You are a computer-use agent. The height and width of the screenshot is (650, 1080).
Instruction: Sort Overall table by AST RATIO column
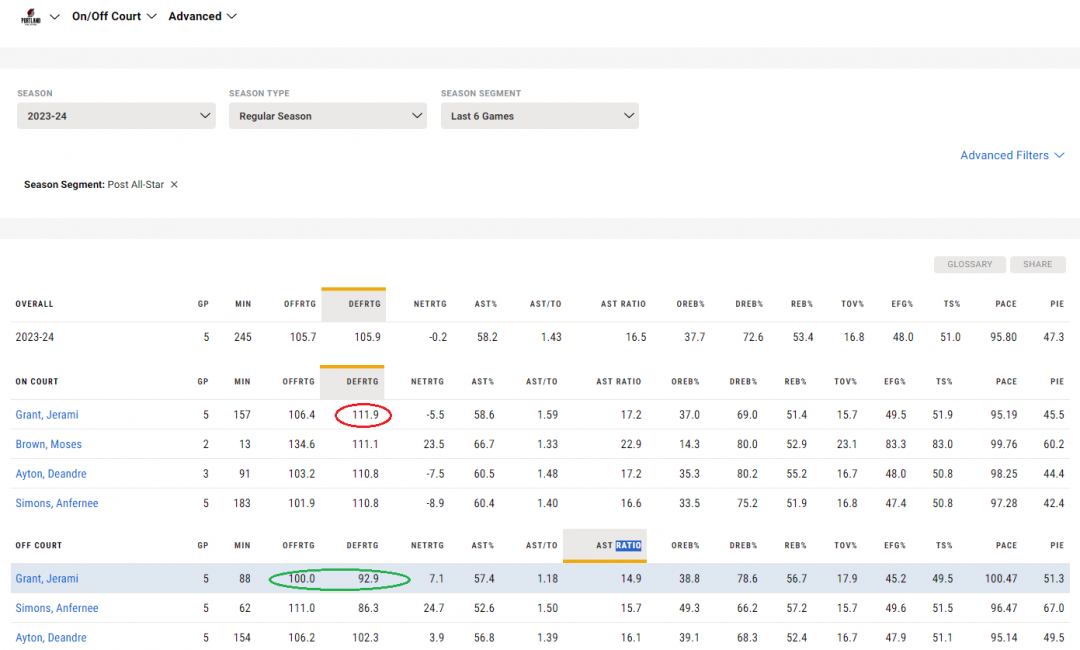(623, 304)
